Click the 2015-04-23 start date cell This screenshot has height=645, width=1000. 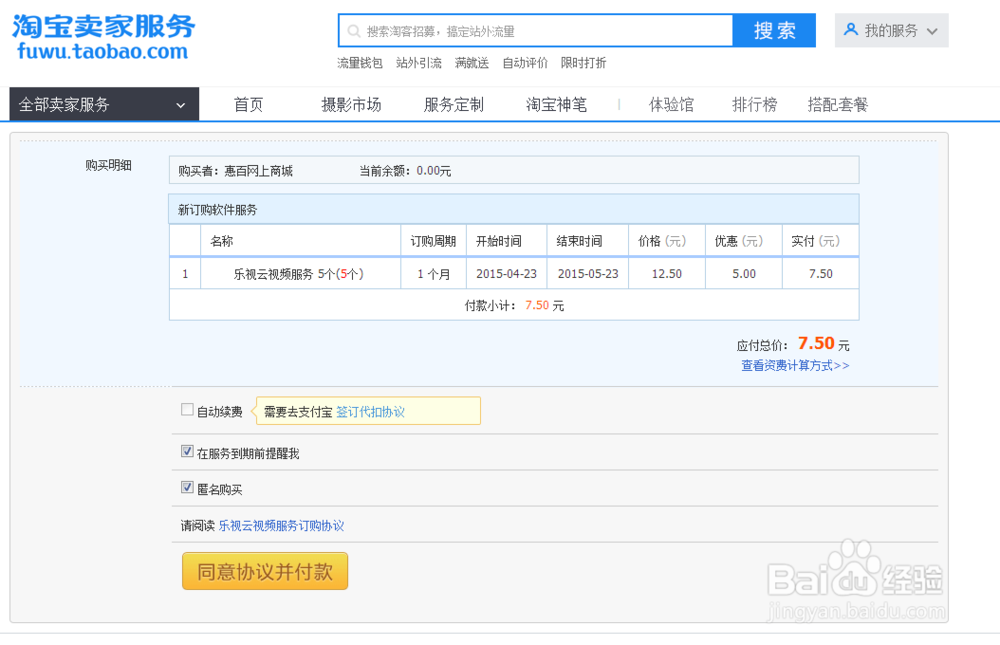point(506,274)
